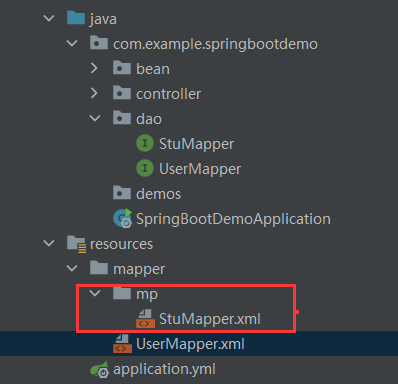398x384 pixels.
Task: Collapse the mp folder
Action: point(95,293)
